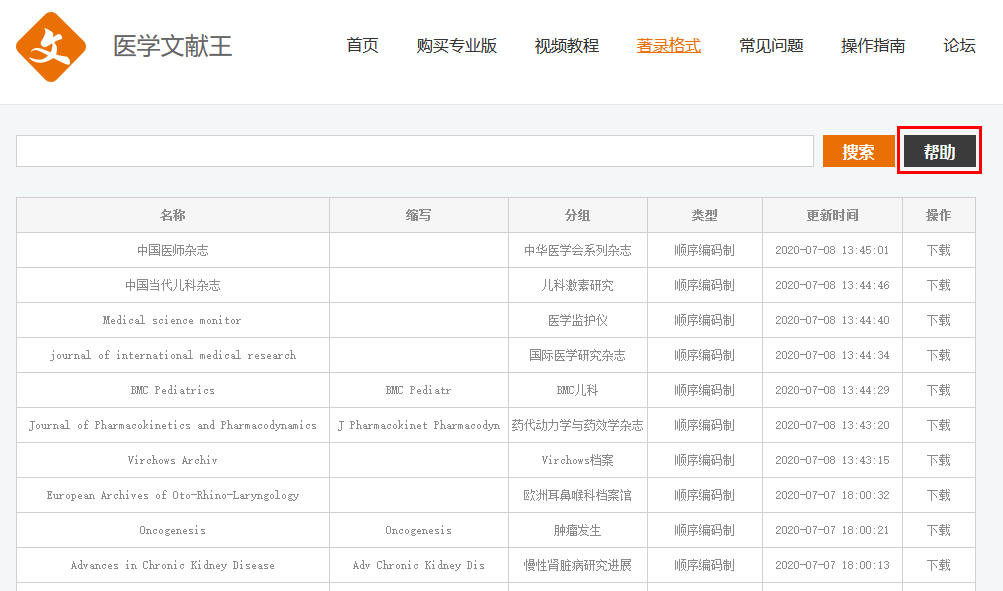Focus the style search input field
1003x591 pixels.
[x=415, y=151]
